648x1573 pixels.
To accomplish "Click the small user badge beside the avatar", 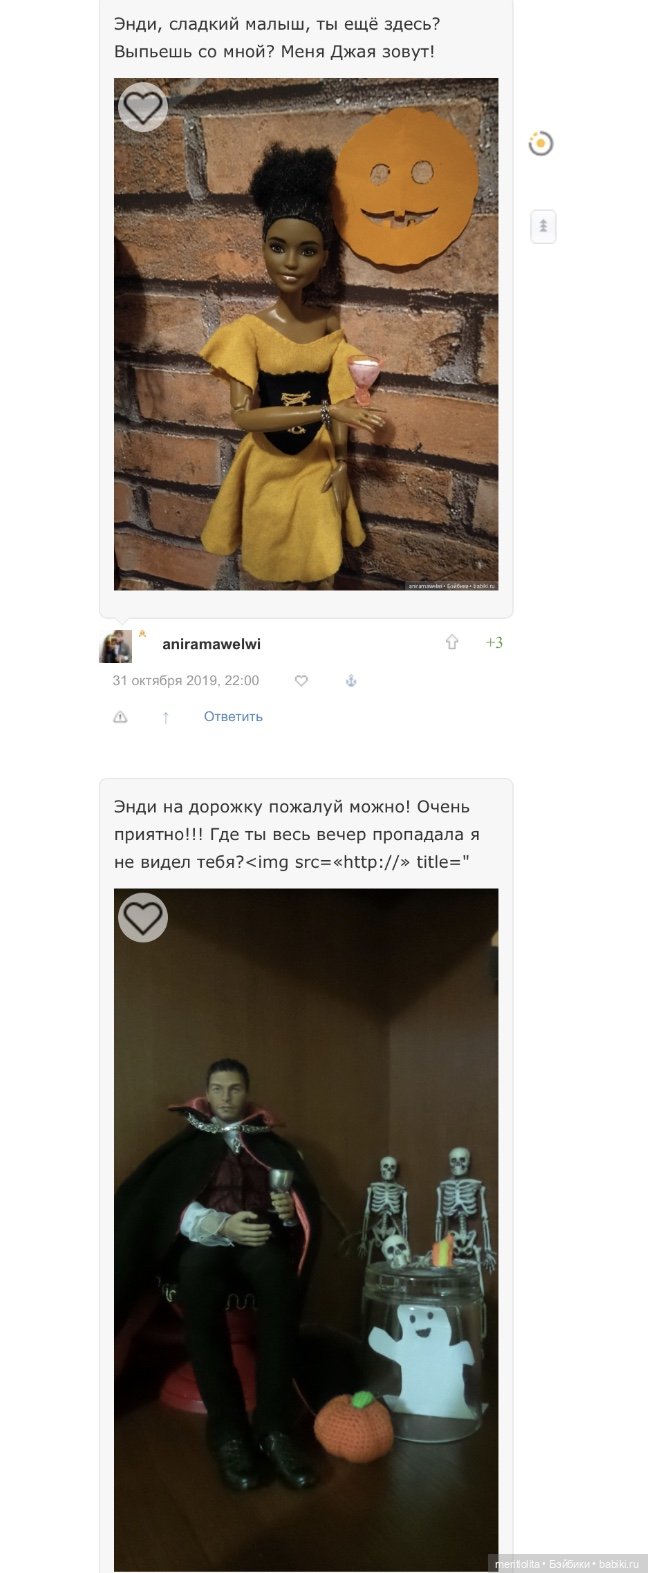I will click(142, 633).
